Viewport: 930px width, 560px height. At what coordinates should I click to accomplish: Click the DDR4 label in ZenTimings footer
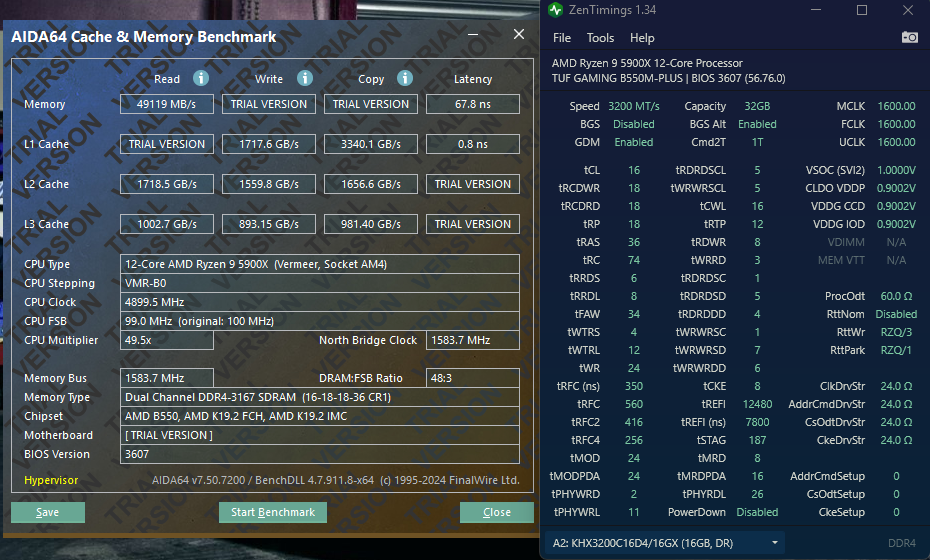coord(902,543)
